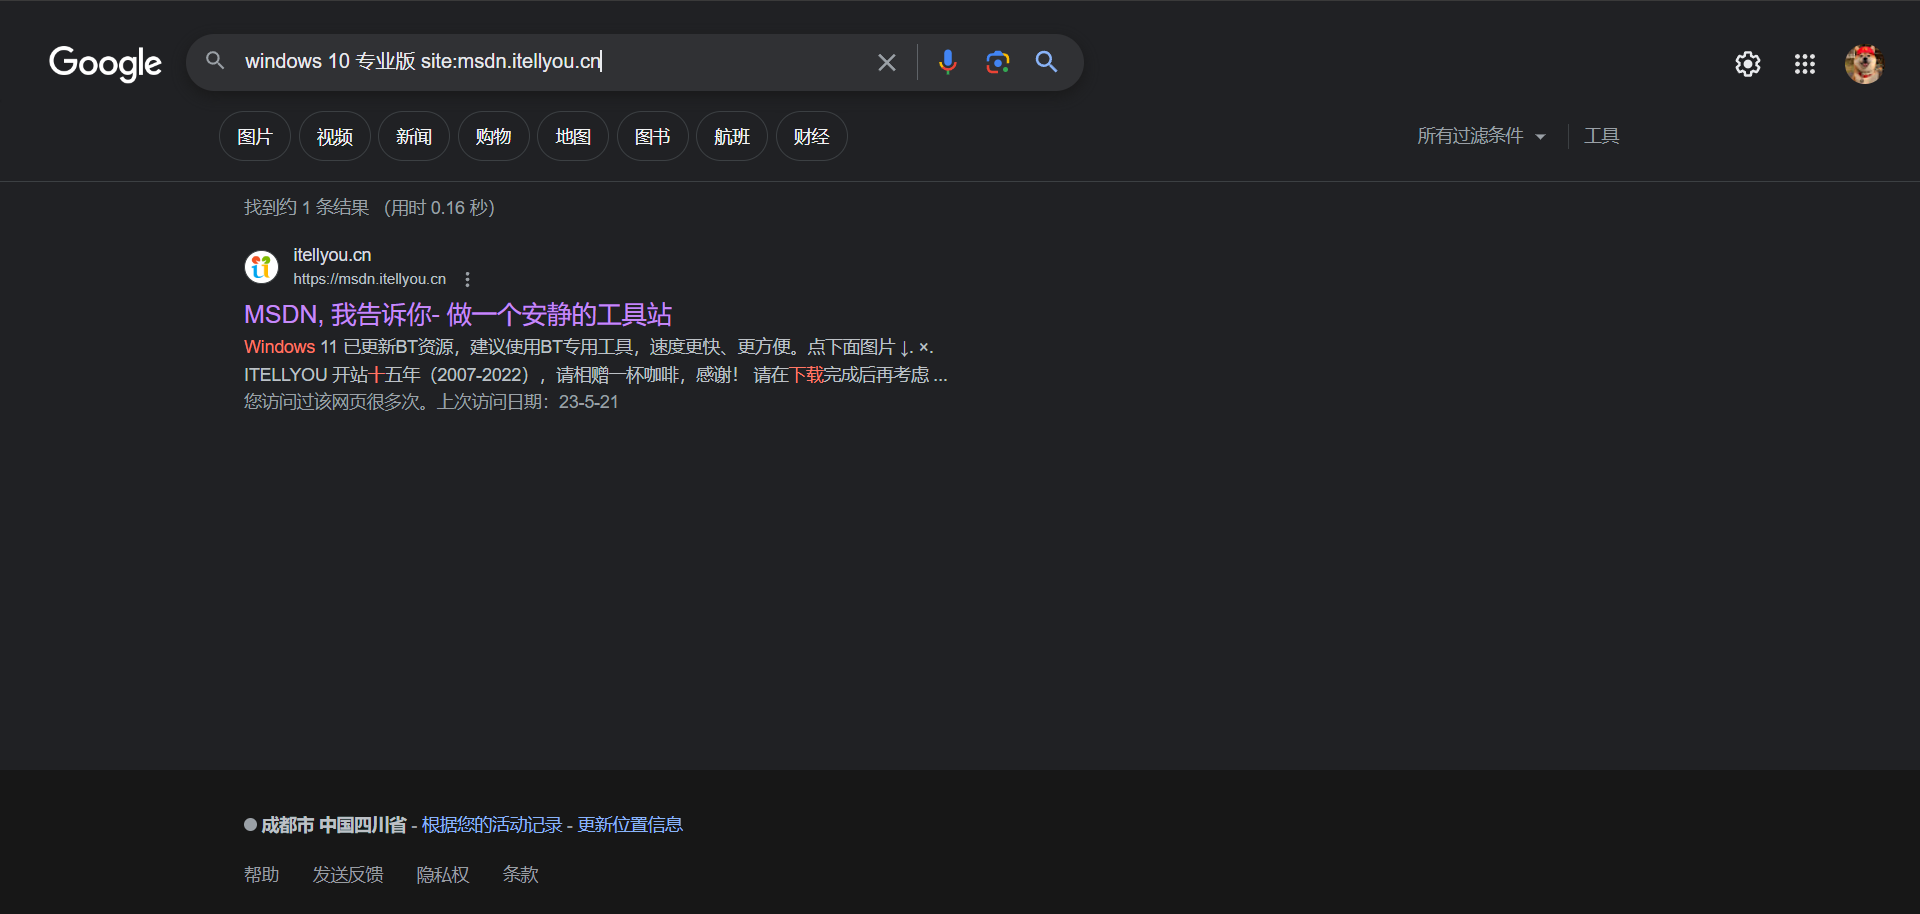Click last visited text 上次访问日期

coord(528,402)
